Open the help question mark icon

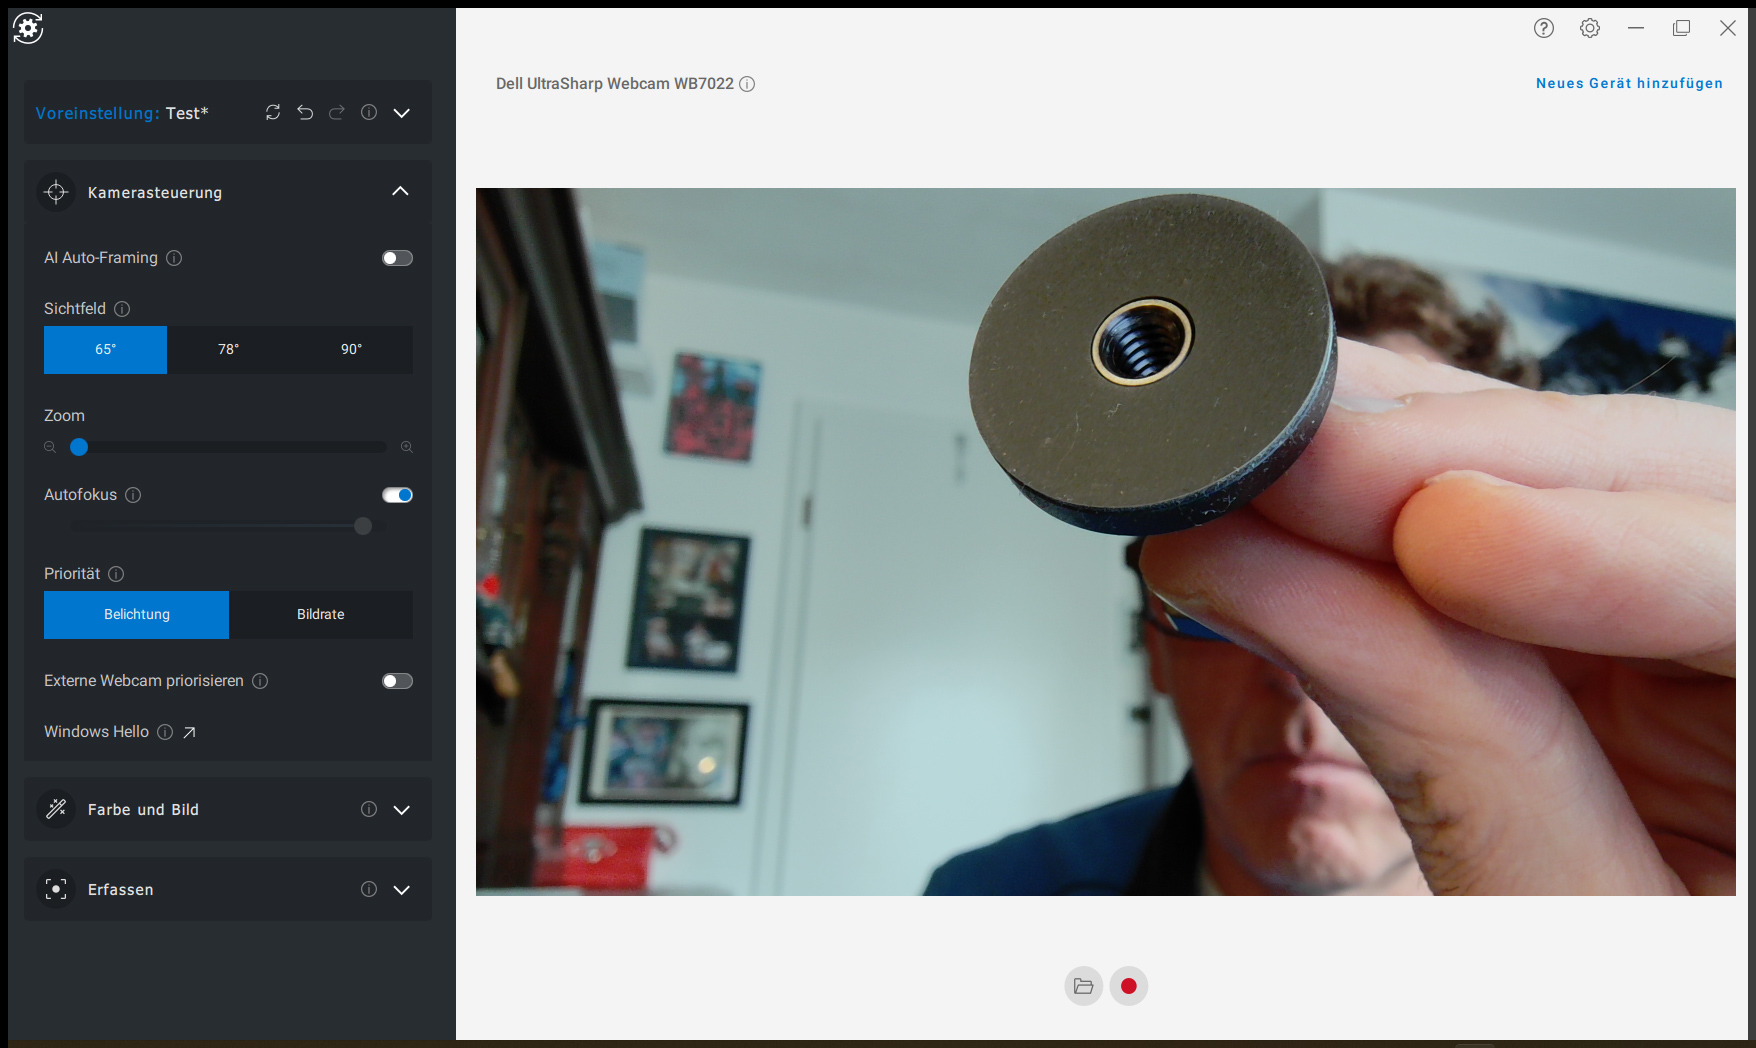coord(1544,28)
